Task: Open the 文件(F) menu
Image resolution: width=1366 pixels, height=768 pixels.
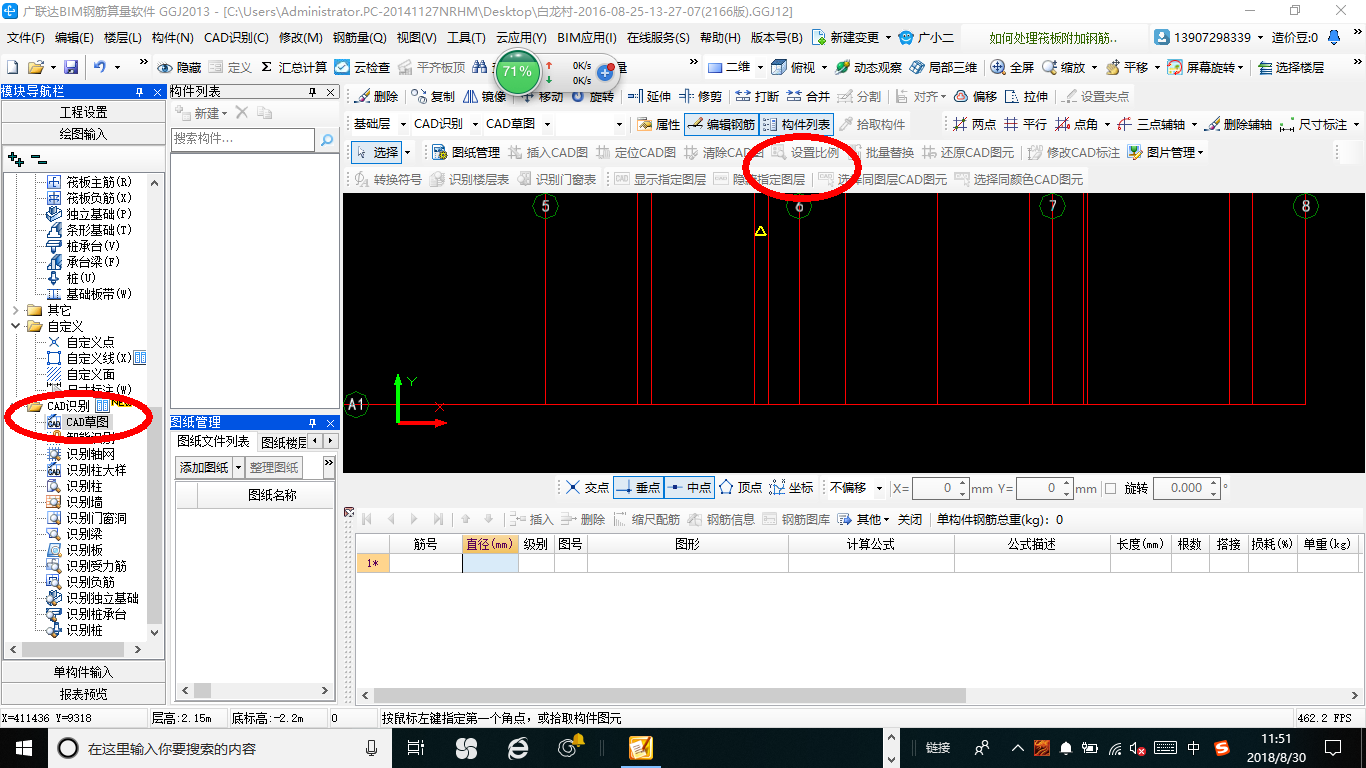Action: [x=26, y=38]
